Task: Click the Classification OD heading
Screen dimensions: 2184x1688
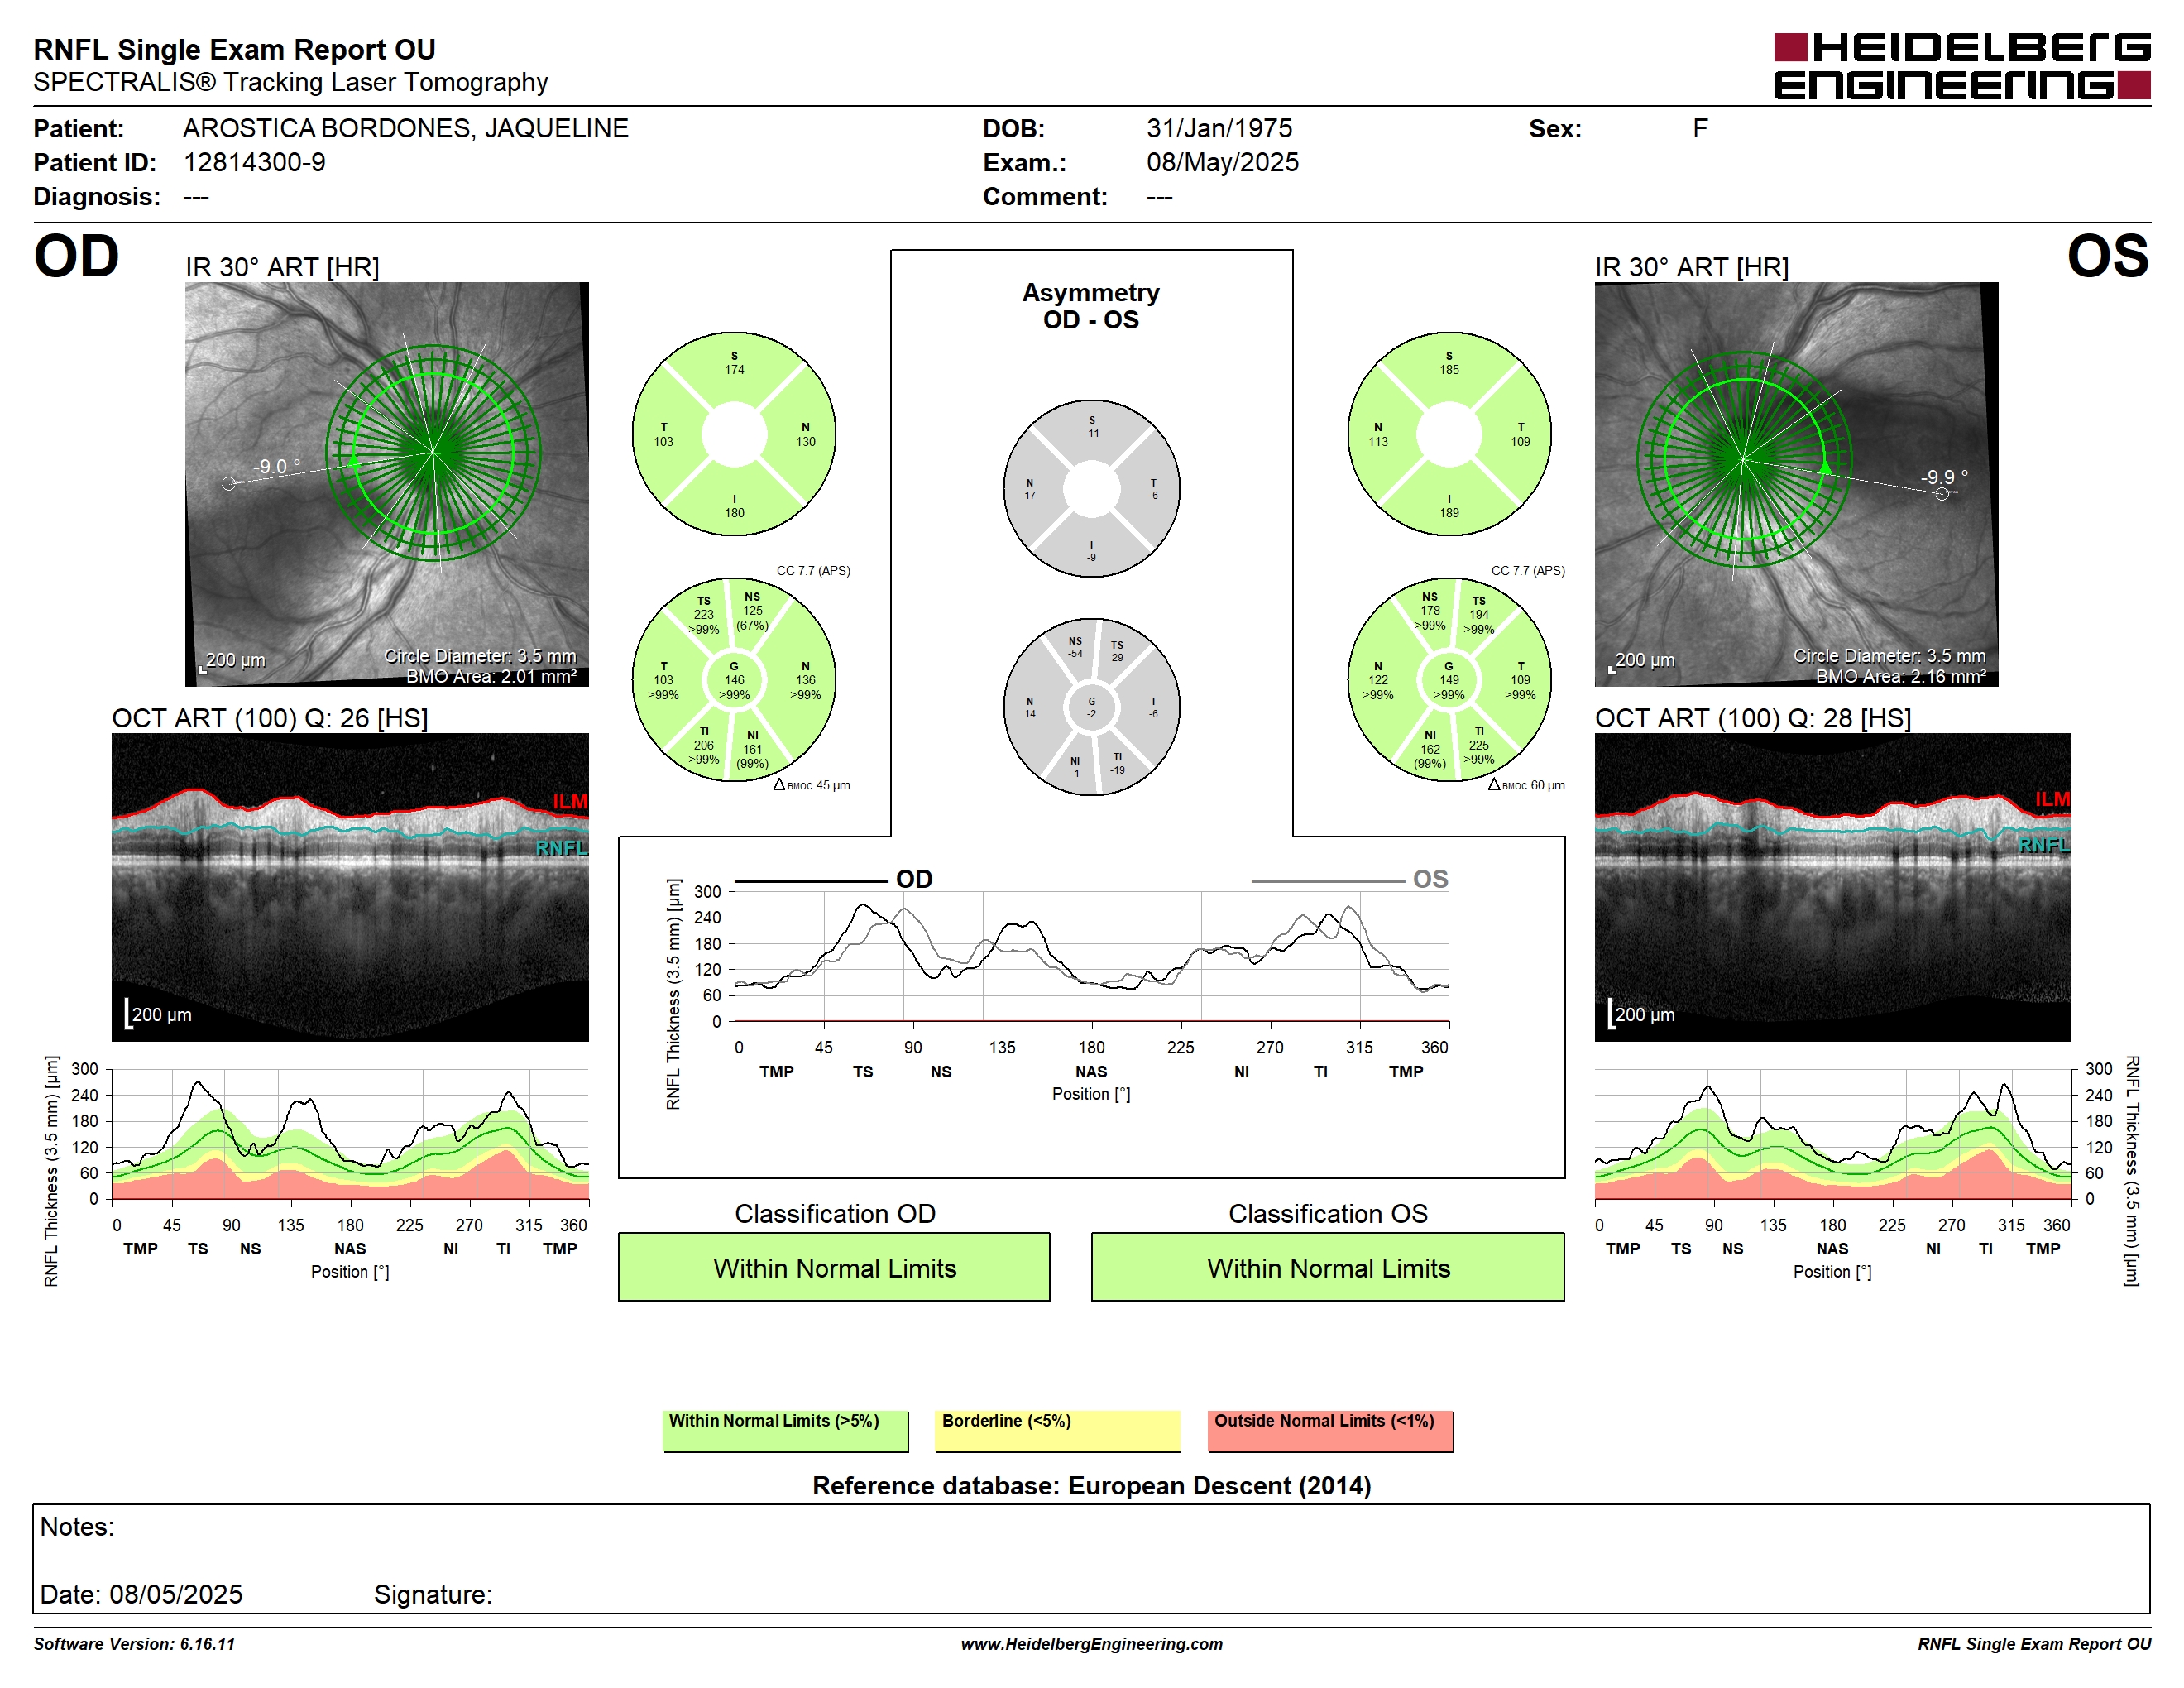Action: click(835, 1214)
